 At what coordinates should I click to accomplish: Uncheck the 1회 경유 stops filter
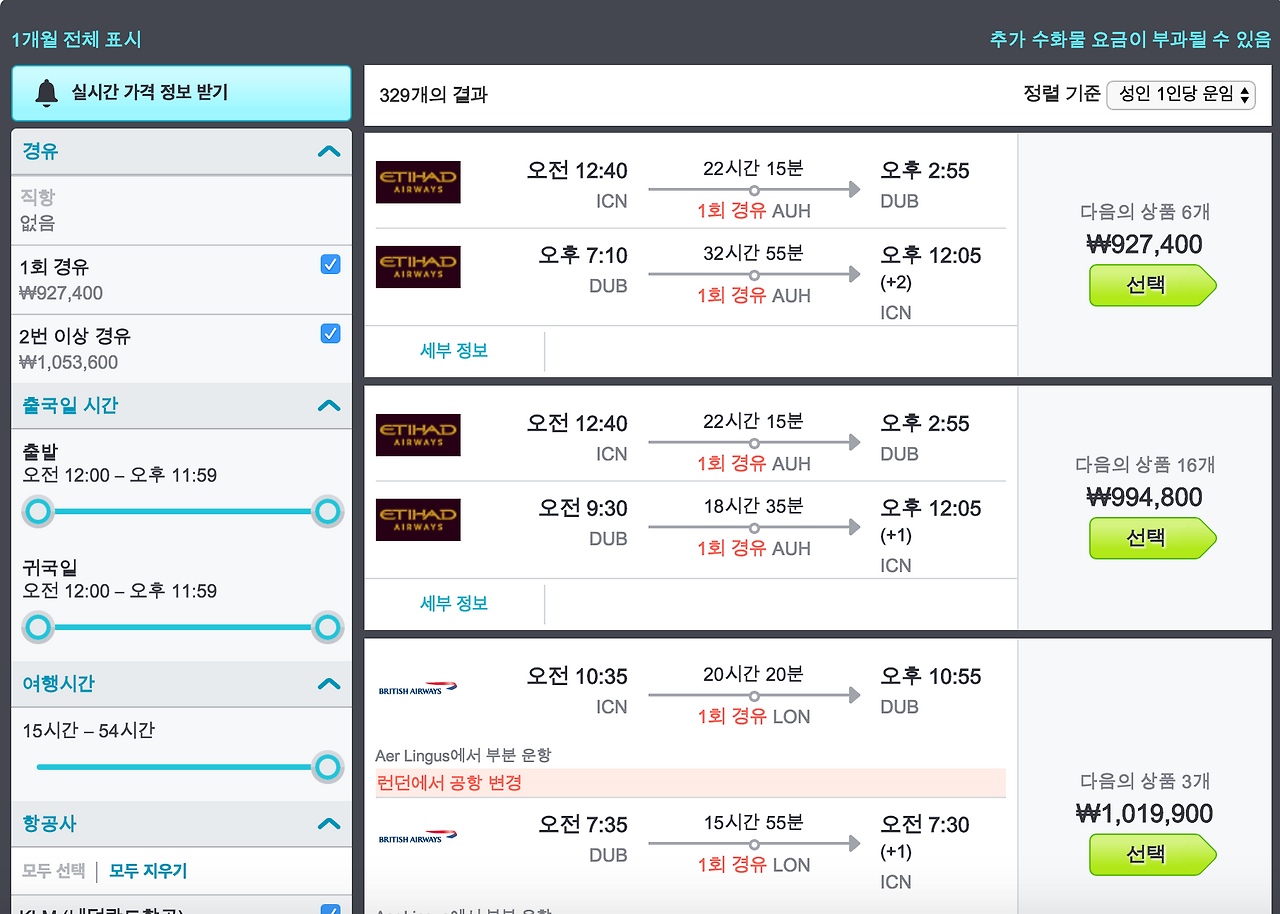point(330,264)
